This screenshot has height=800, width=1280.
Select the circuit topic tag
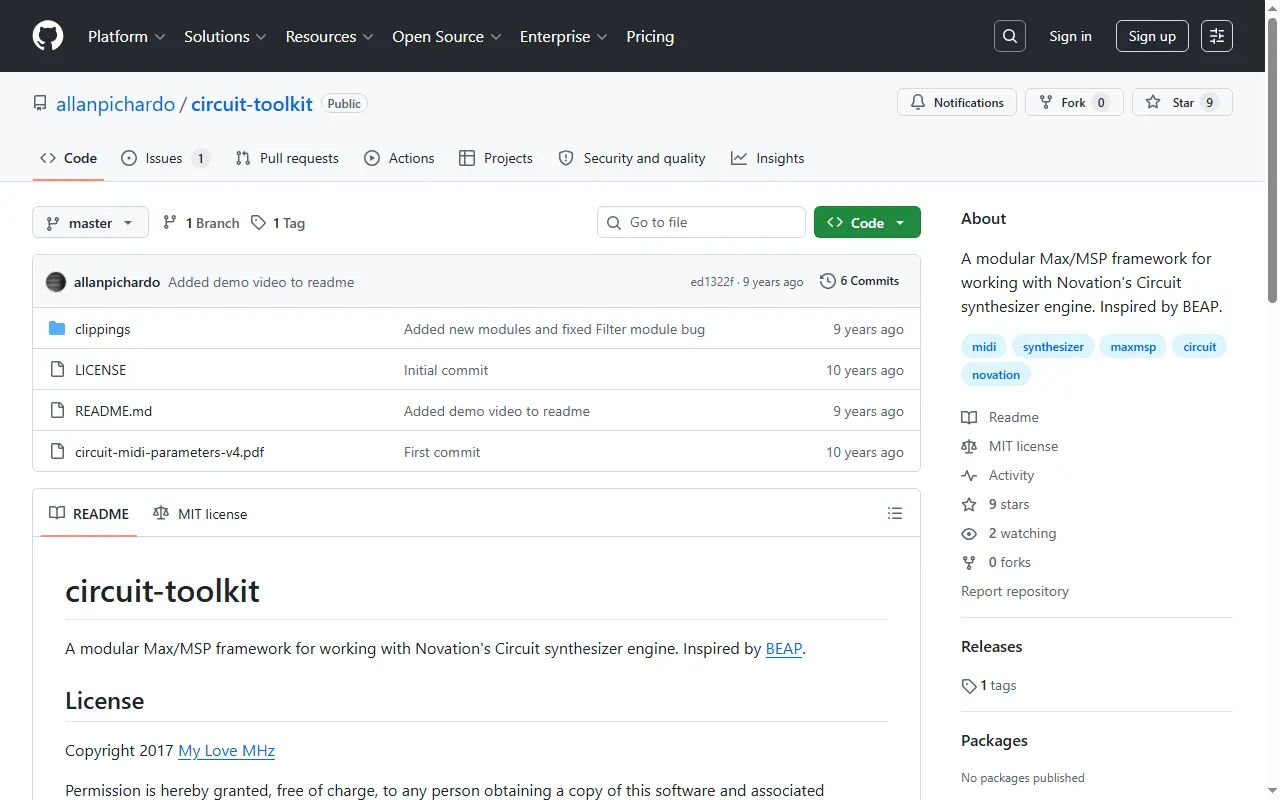[x=1200, y=347]
